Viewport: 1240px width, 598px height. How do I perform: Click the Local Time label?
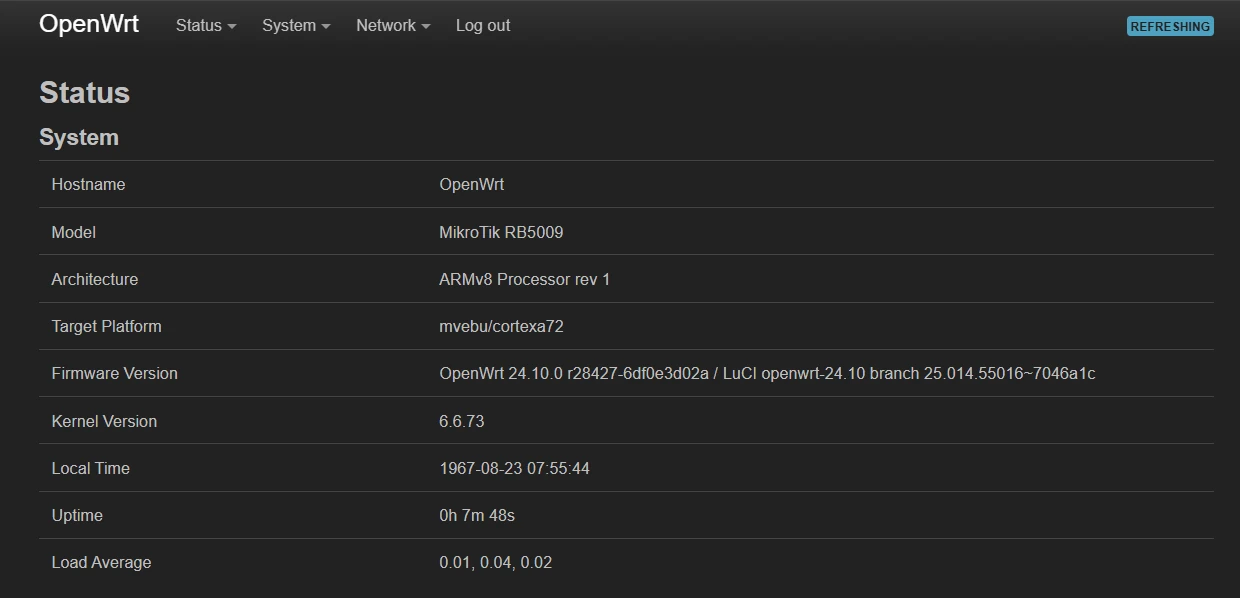(x=91, y=468)
